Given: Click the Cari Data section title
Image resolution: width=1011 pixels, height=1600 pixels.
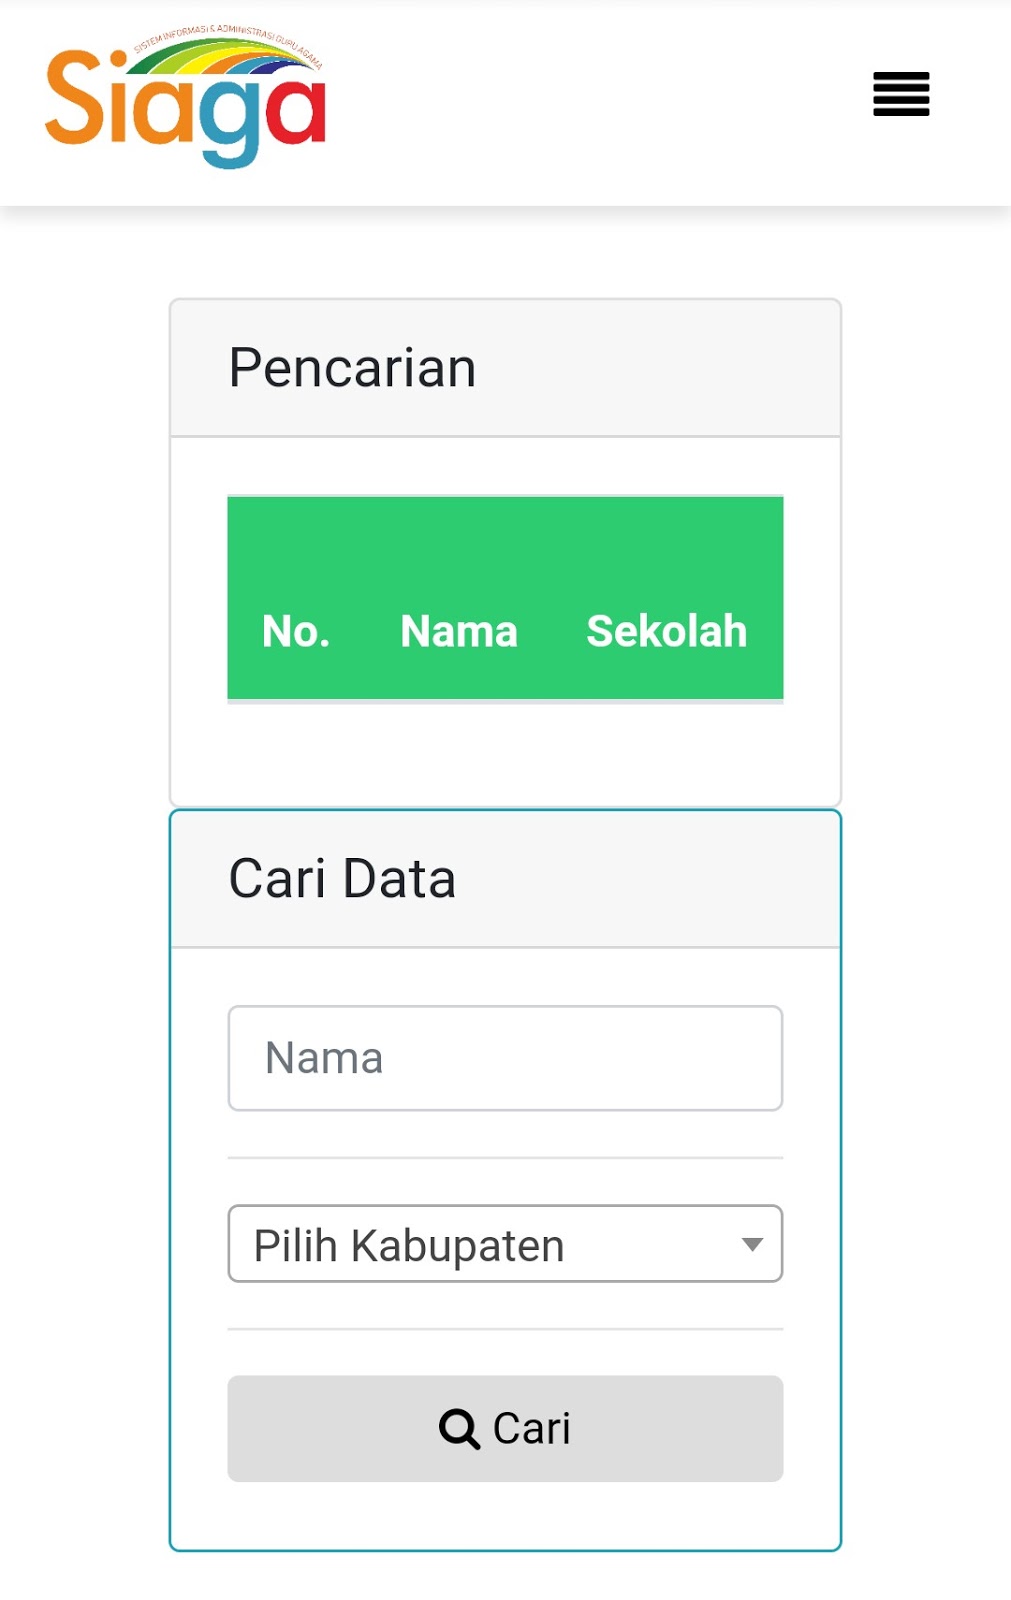Looking at the screenshot, I should click(342, 878).
